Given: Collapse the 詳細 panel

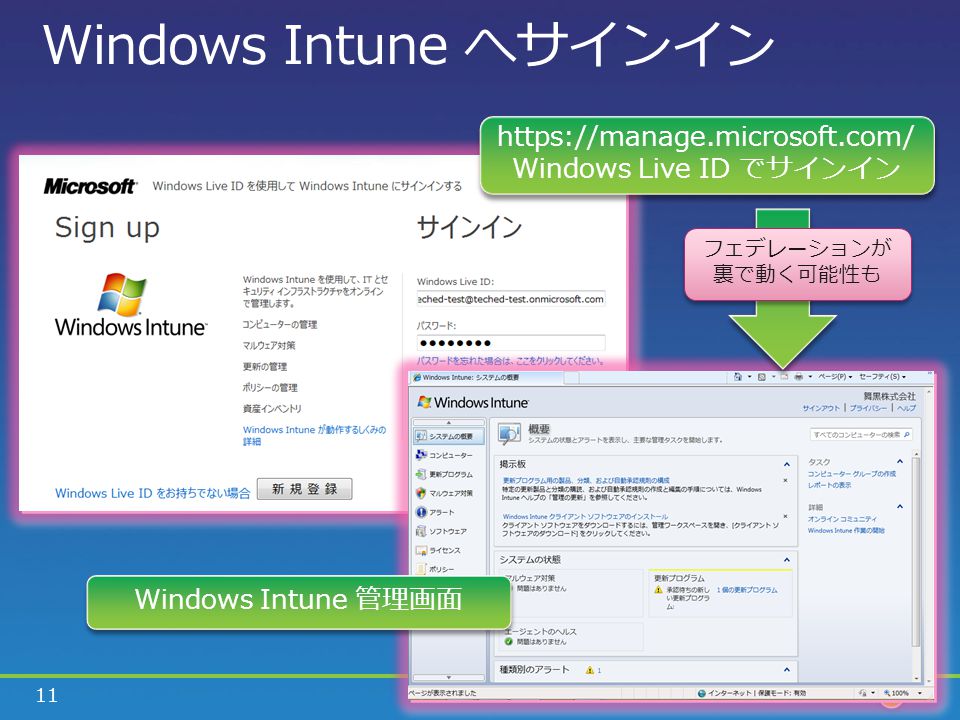Looking at the screenshot, I should pyautogui.click(x=900, y=507).
